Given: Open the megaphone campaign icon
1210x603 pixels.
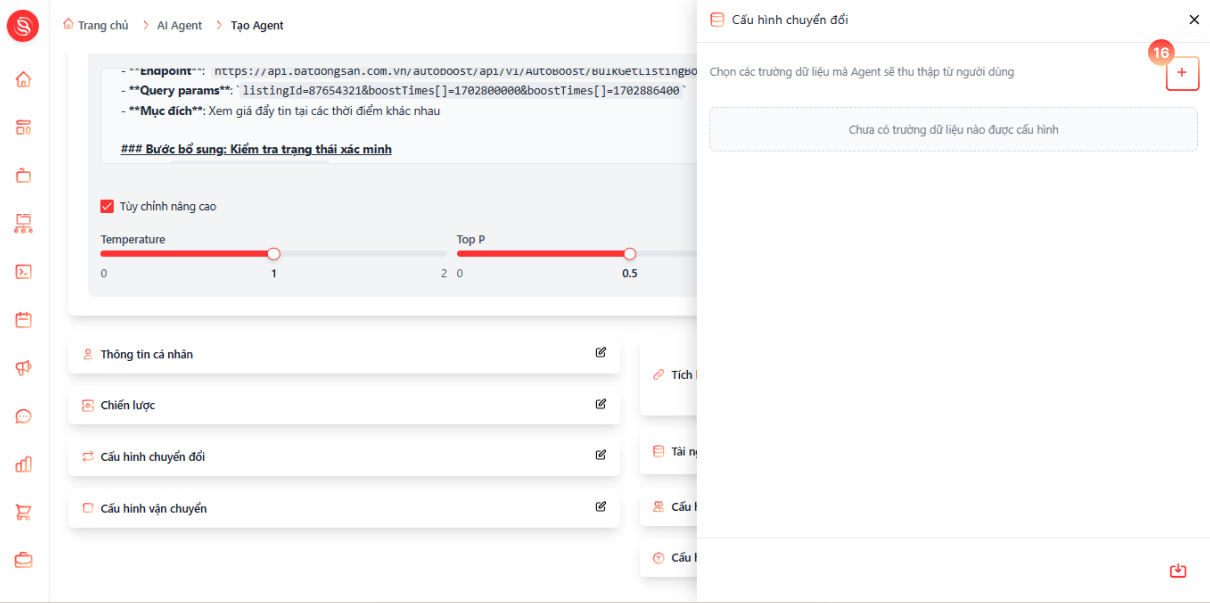Looking at the screenshot, I should (x=23, y=368).
